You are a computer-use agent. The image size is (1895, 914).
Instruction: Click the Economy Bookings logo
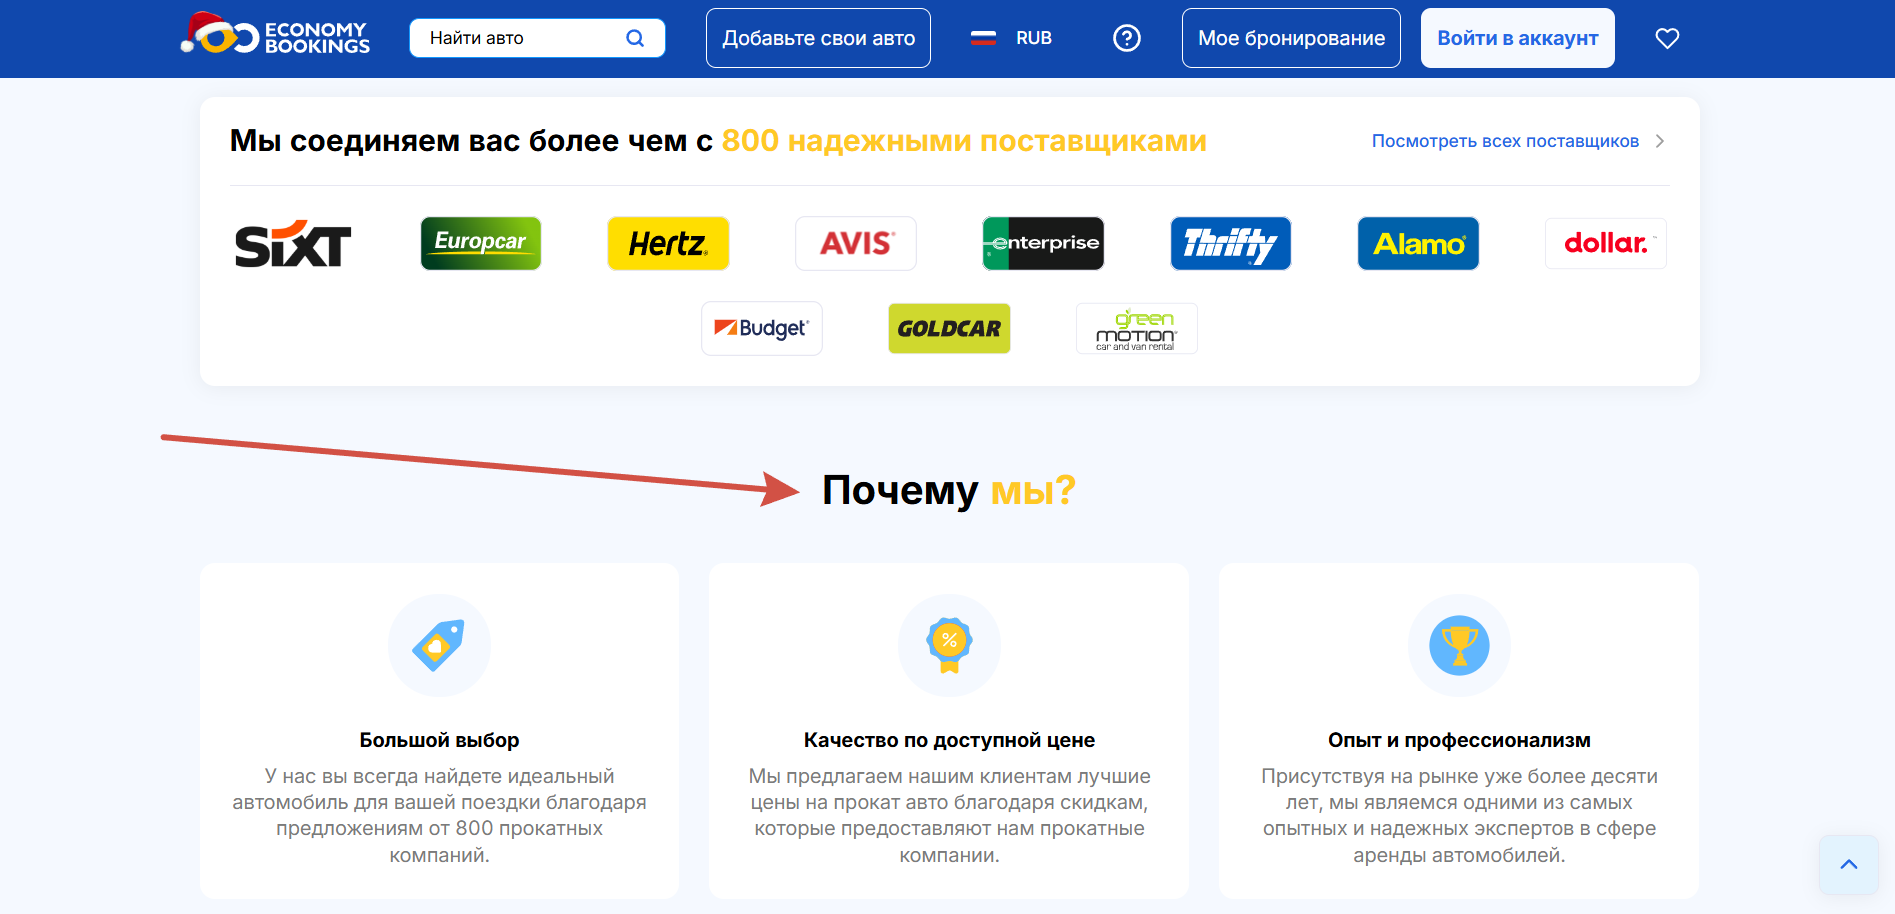[275, 36]
